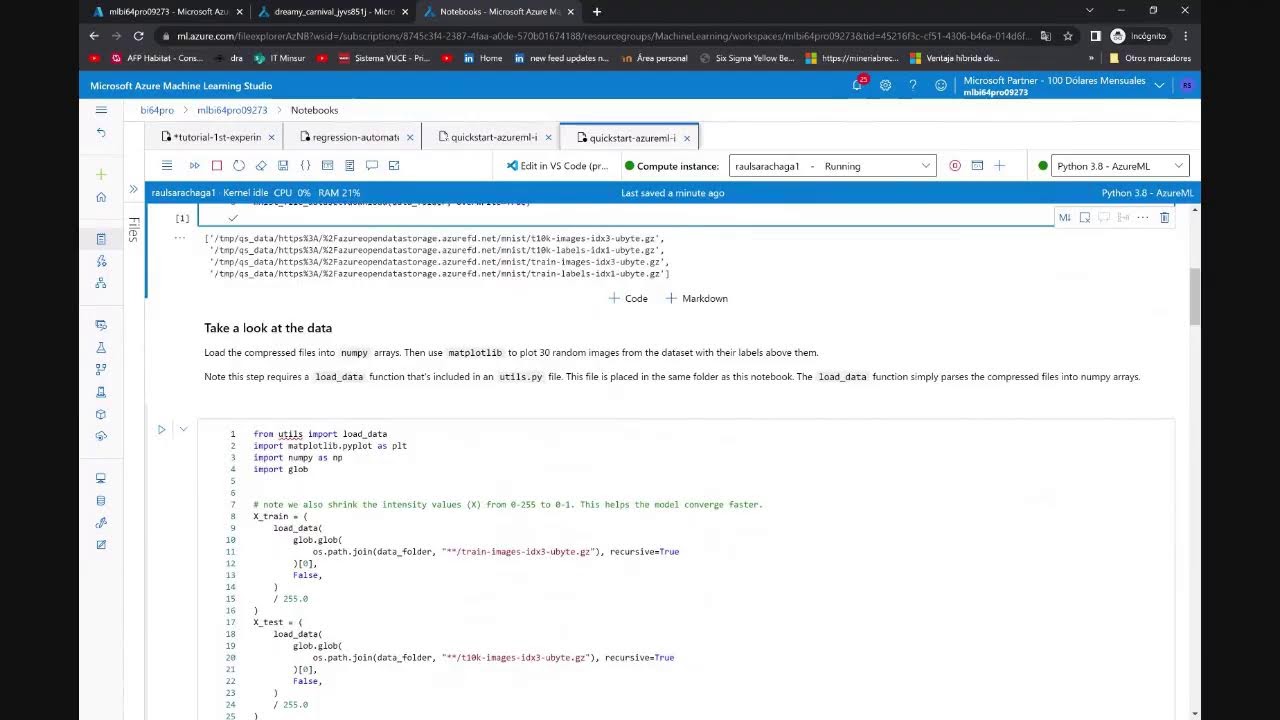This screenshot has width=1280, height=720.
Task: Reload the page in Chrome
Action: 139,36
